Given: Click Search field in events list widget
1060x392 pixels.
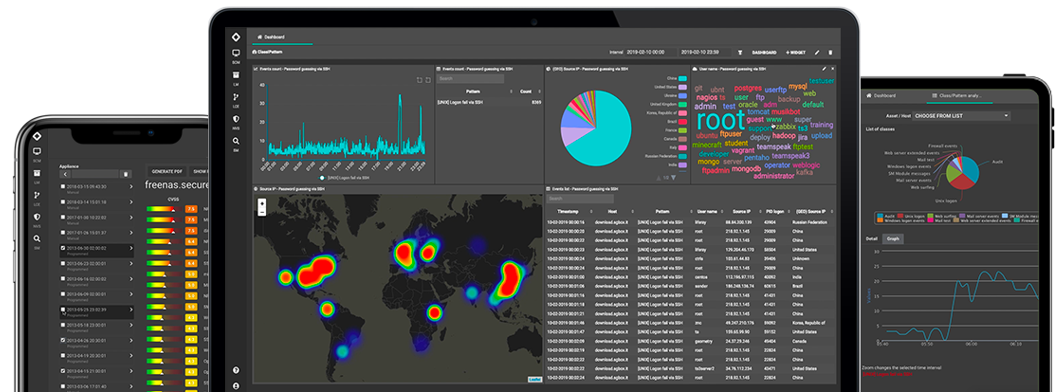Looking at the screenshot, I should click(x=580, y=199).
